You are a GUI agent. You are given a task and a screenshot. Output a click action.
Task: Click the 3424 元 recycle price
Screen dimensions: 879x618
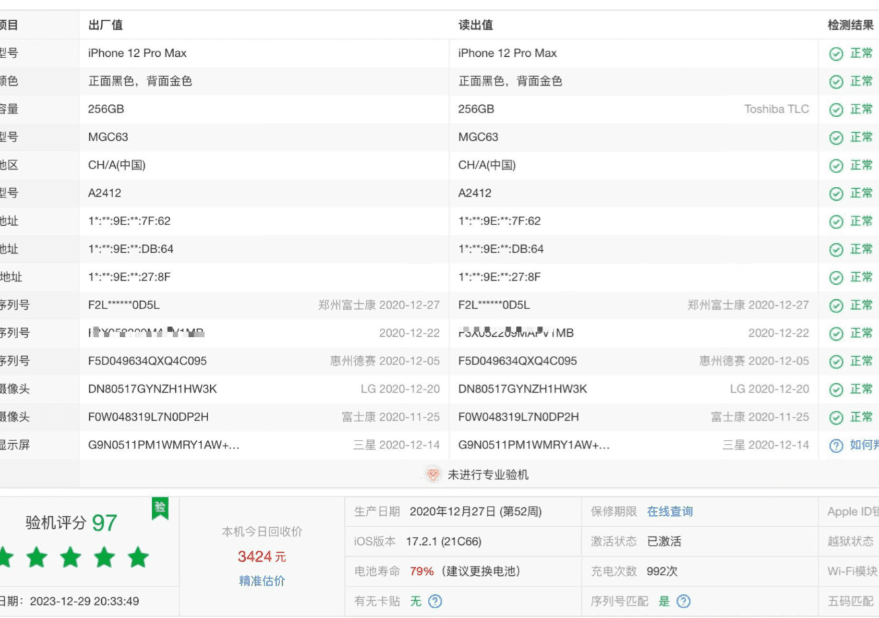point(261,556)
